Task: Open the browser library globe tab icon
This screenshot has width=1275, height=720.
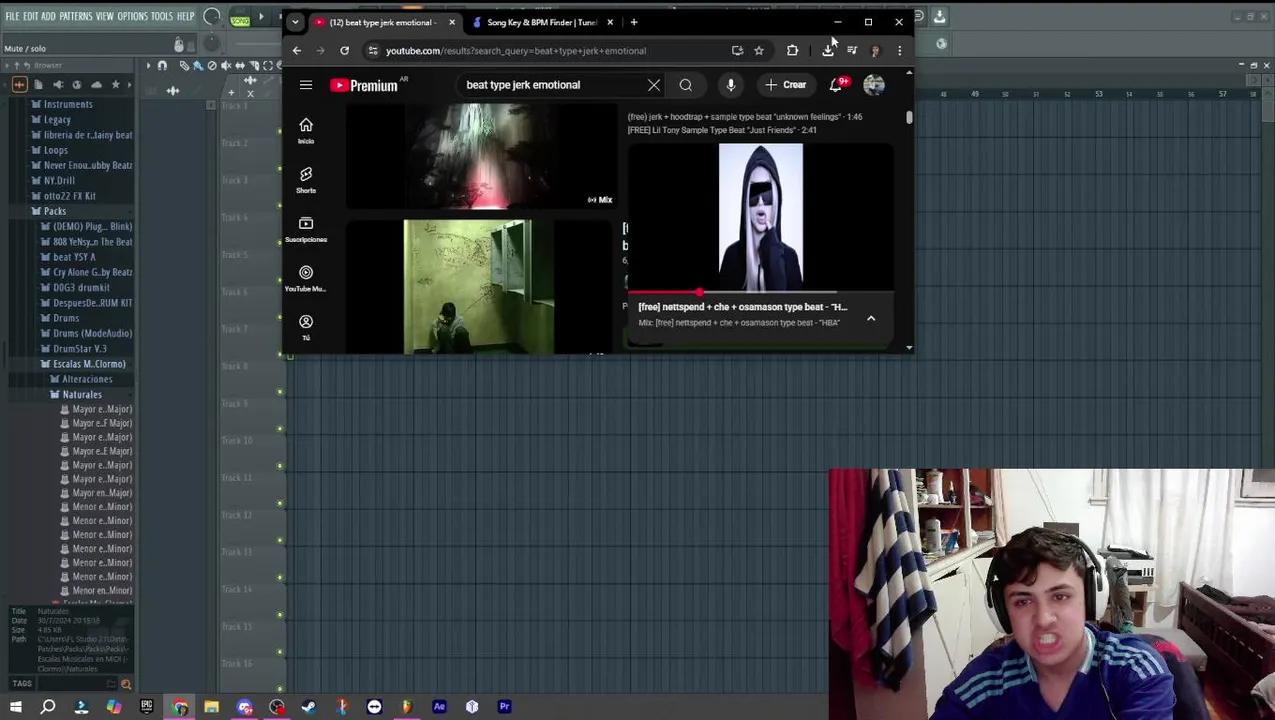Action: [x=77, y=85]
